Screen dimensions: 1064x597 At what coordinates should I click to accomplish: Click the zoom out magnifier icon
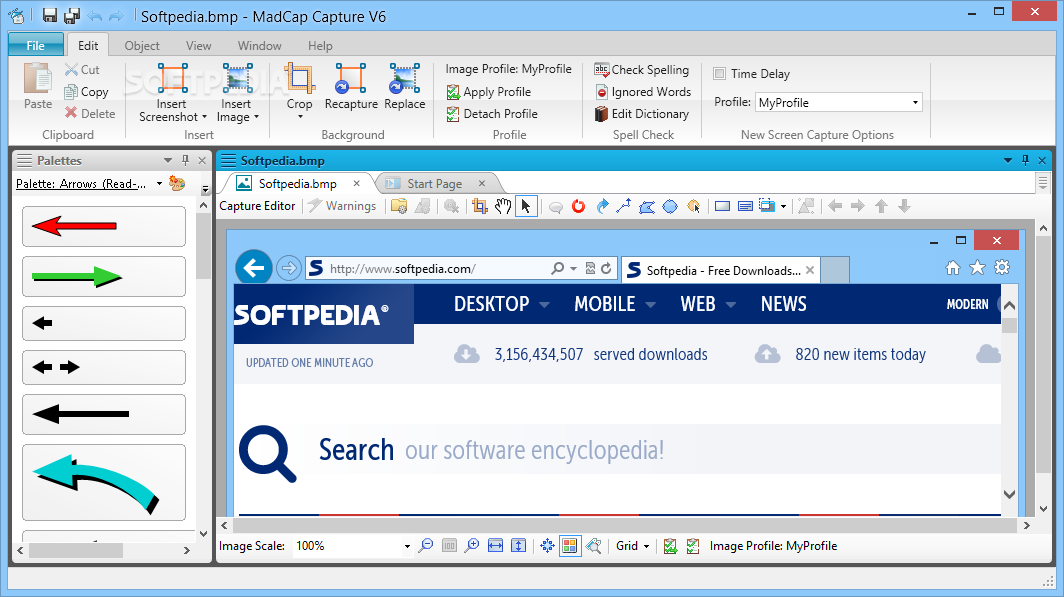[x=426, y=545]
